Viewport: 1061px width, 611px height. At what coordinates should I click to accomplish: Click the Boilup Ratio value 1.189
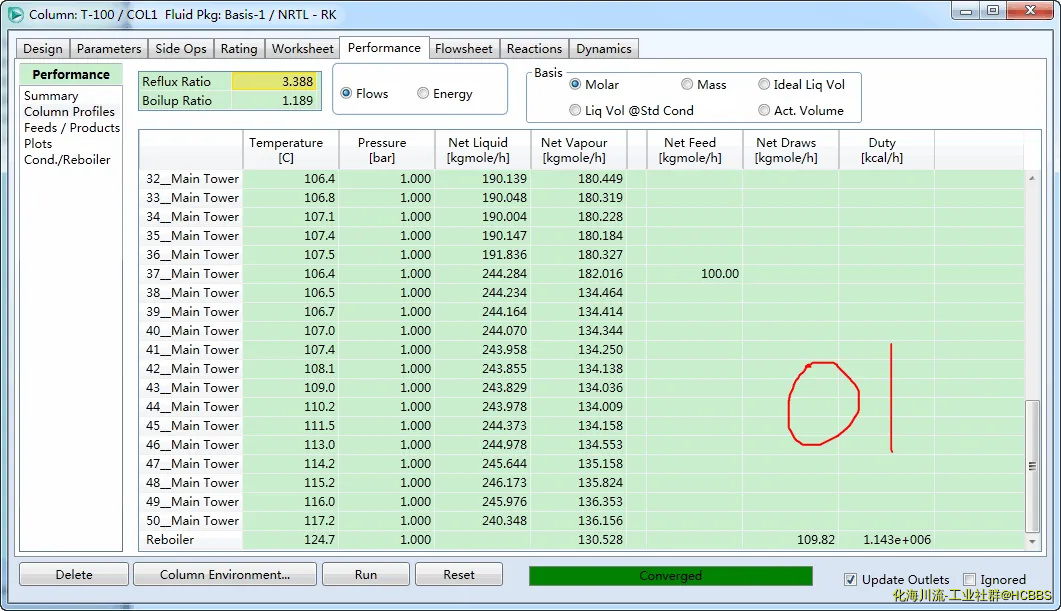tap(273, 100)
